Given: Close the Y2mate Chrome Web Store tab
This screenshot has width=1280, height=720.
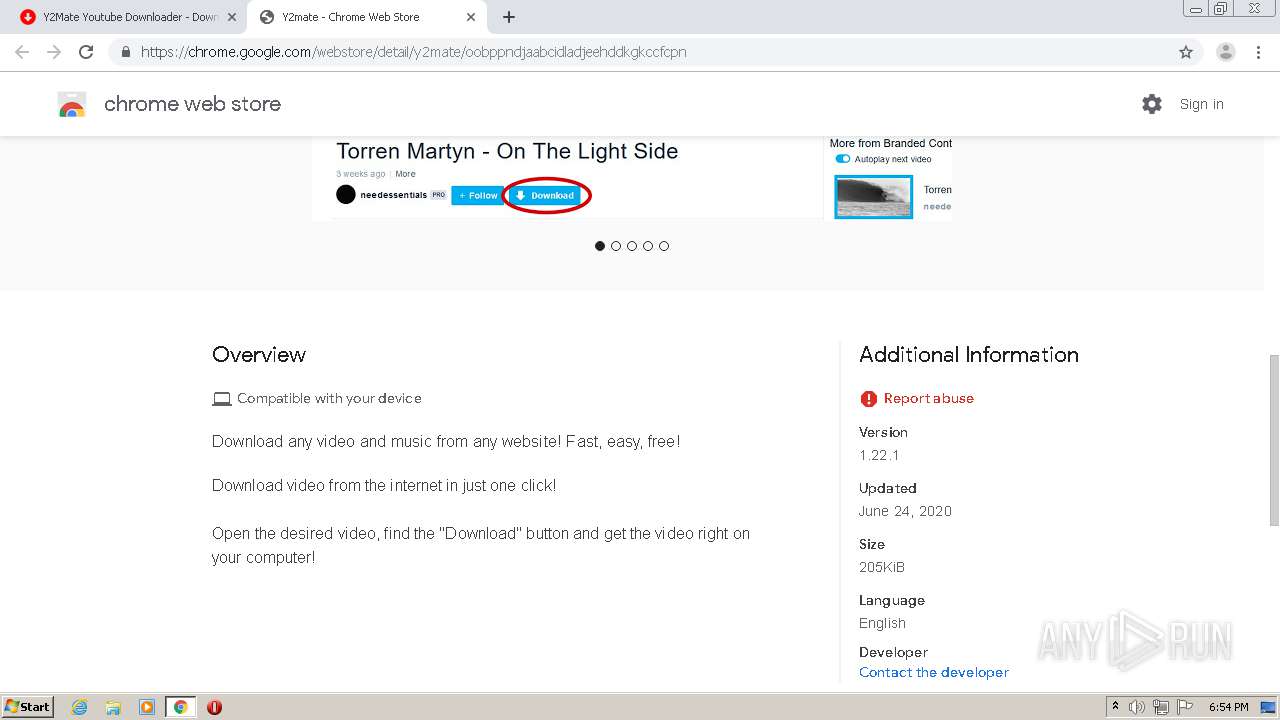Looking at the screenshot, I should click(x=471, y=17).
